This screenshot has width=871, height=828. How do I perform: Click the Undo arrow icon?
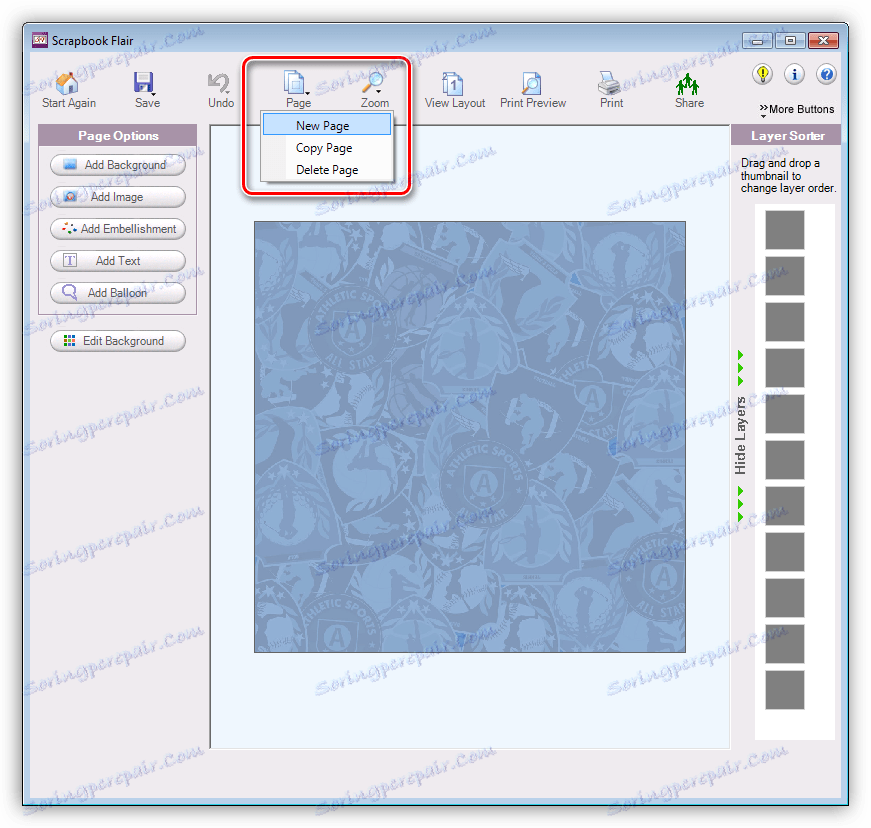tap(218, 83)
